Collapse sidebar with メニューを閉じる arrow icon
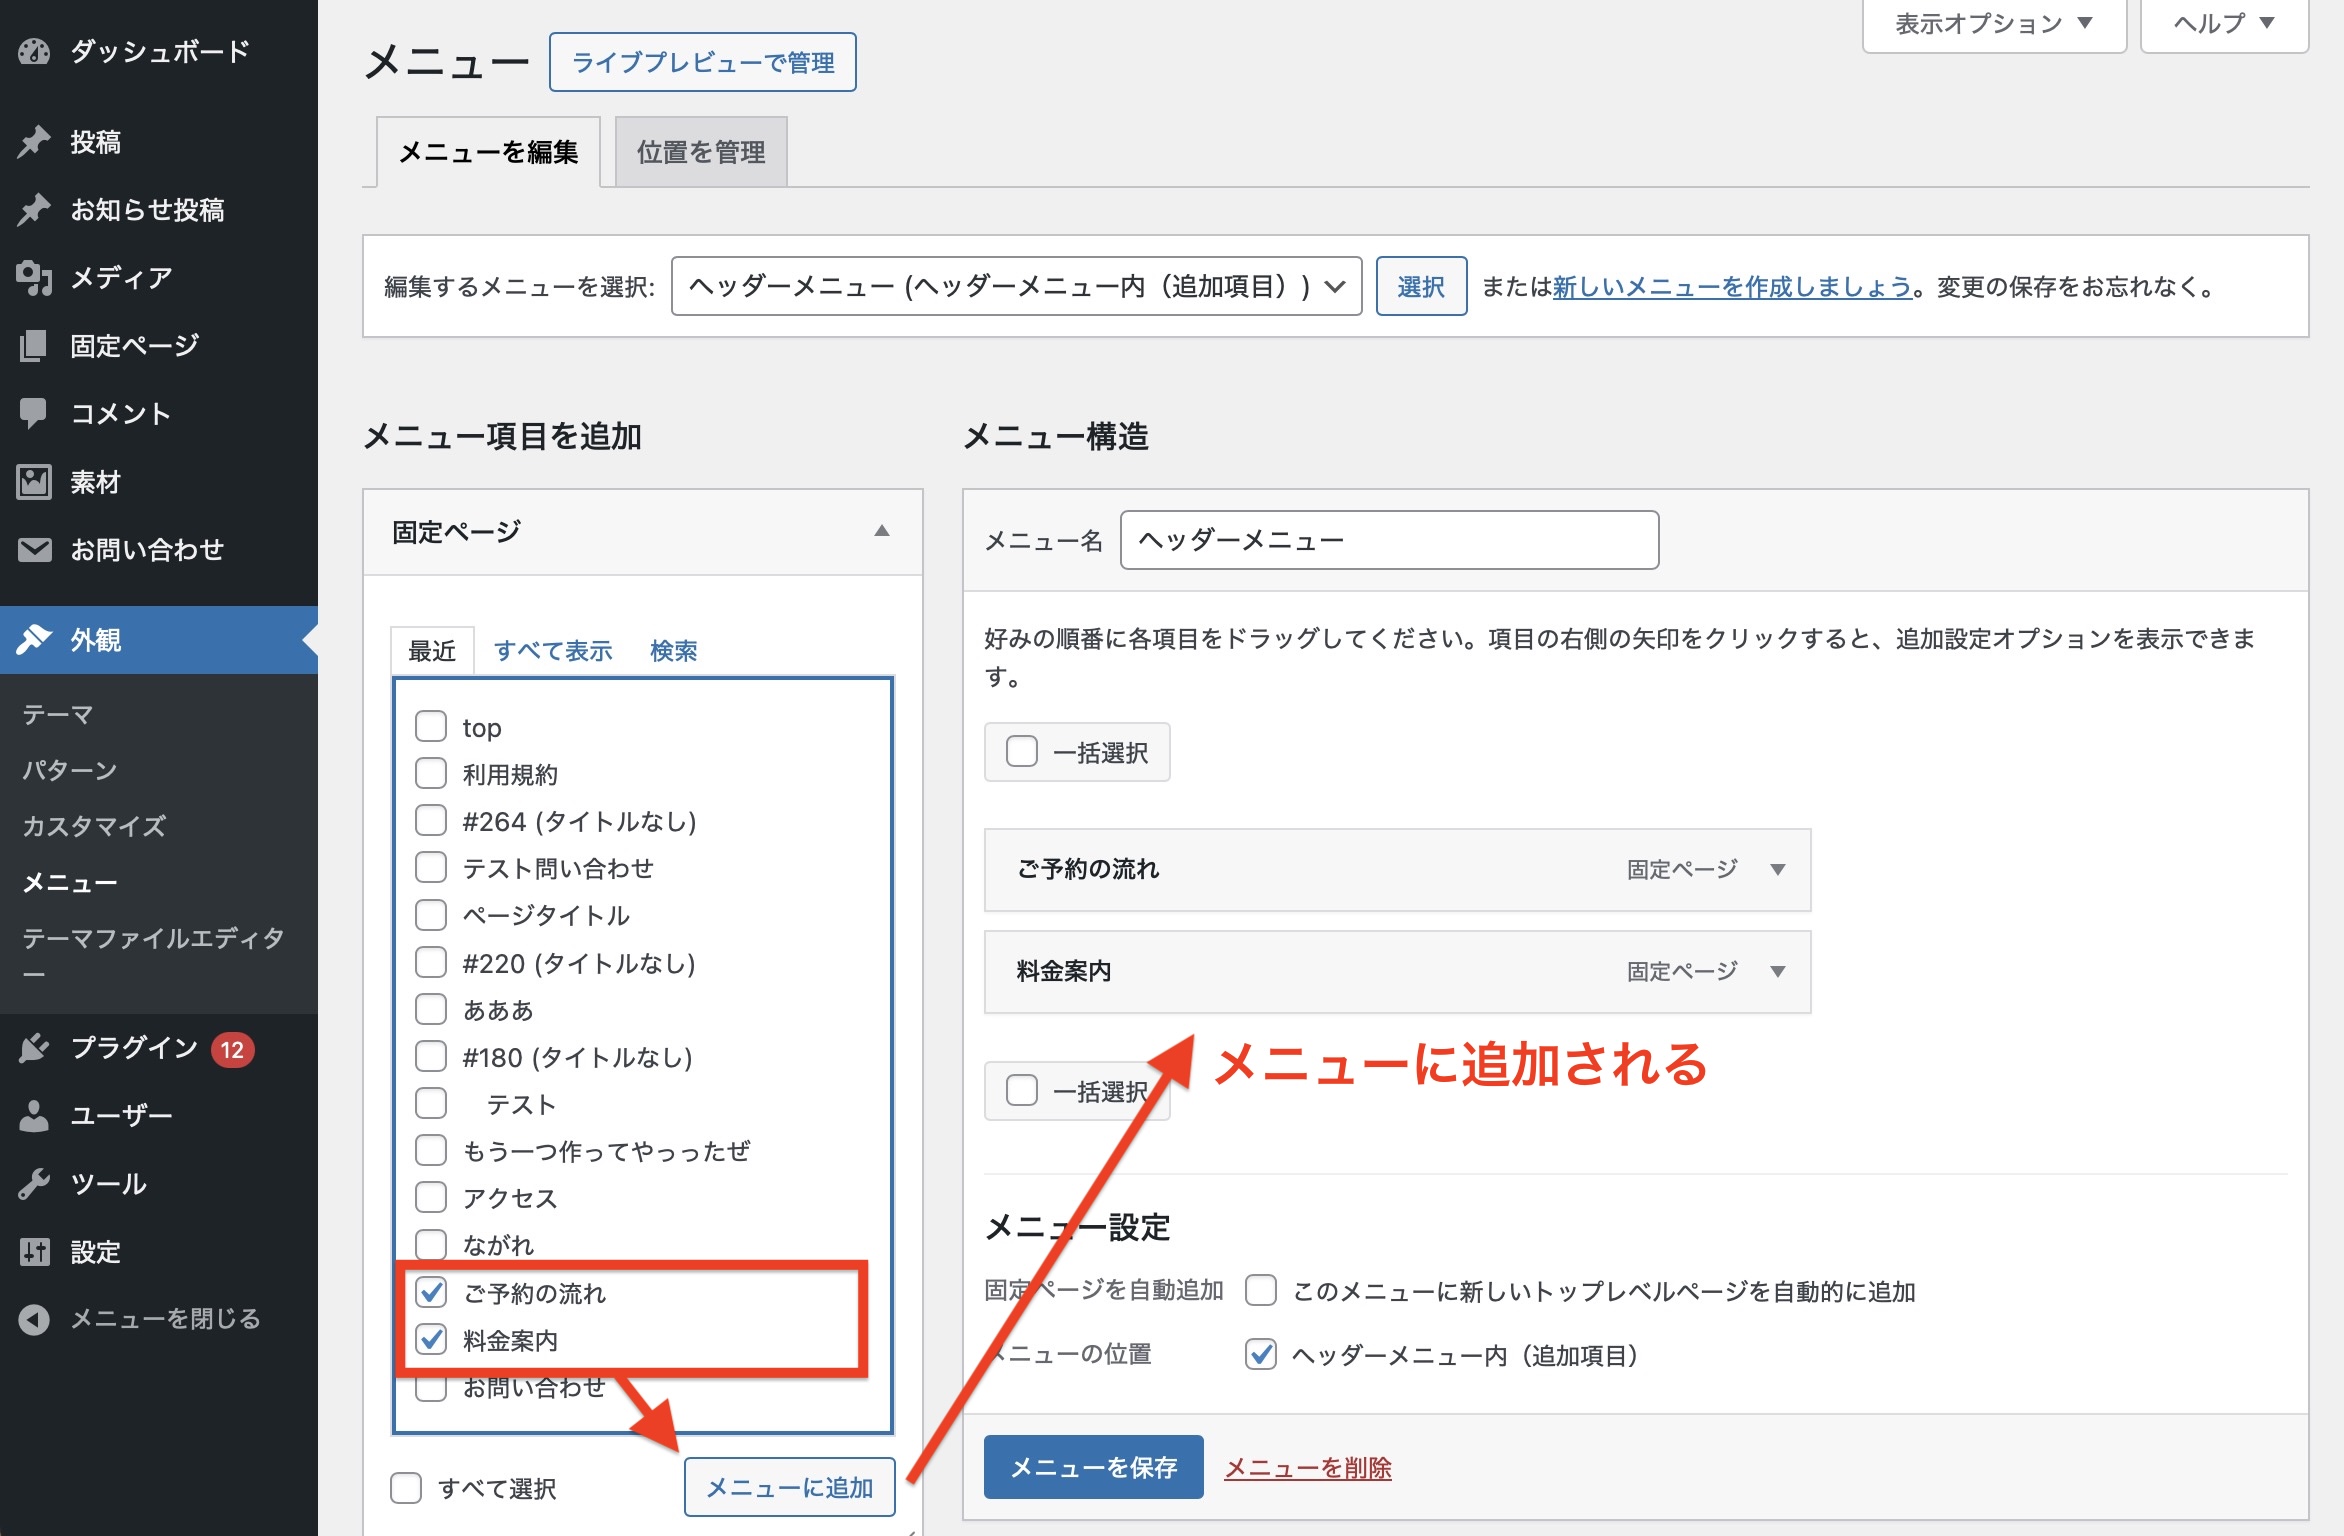 point(34,1319)
